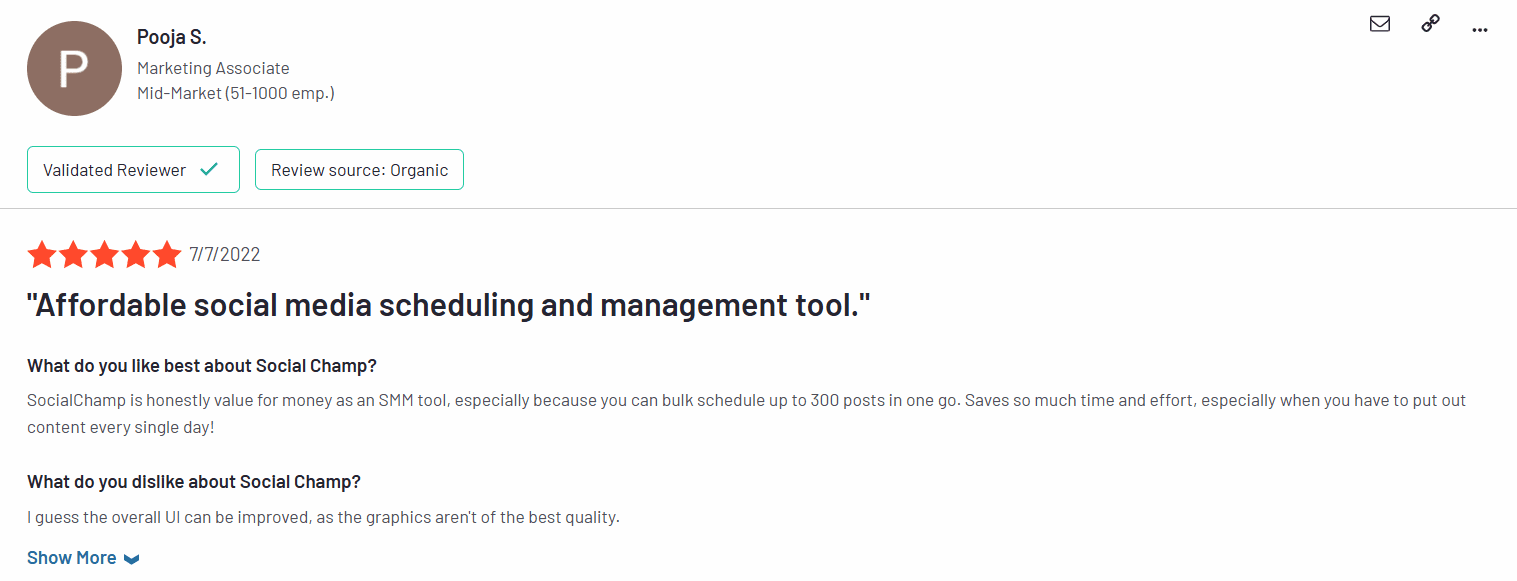Expand the review with Show More
Viewport: 1517px width, 581px height.
pos(72,558)
